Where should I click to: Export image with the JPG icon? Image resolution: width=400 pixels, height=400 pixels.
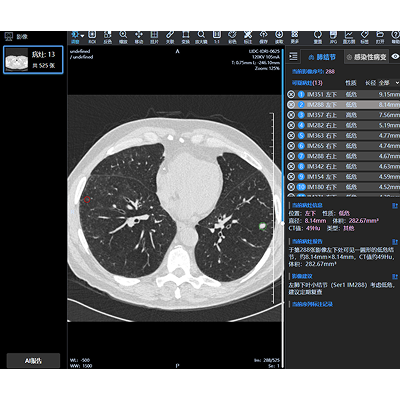click(333, 37)
